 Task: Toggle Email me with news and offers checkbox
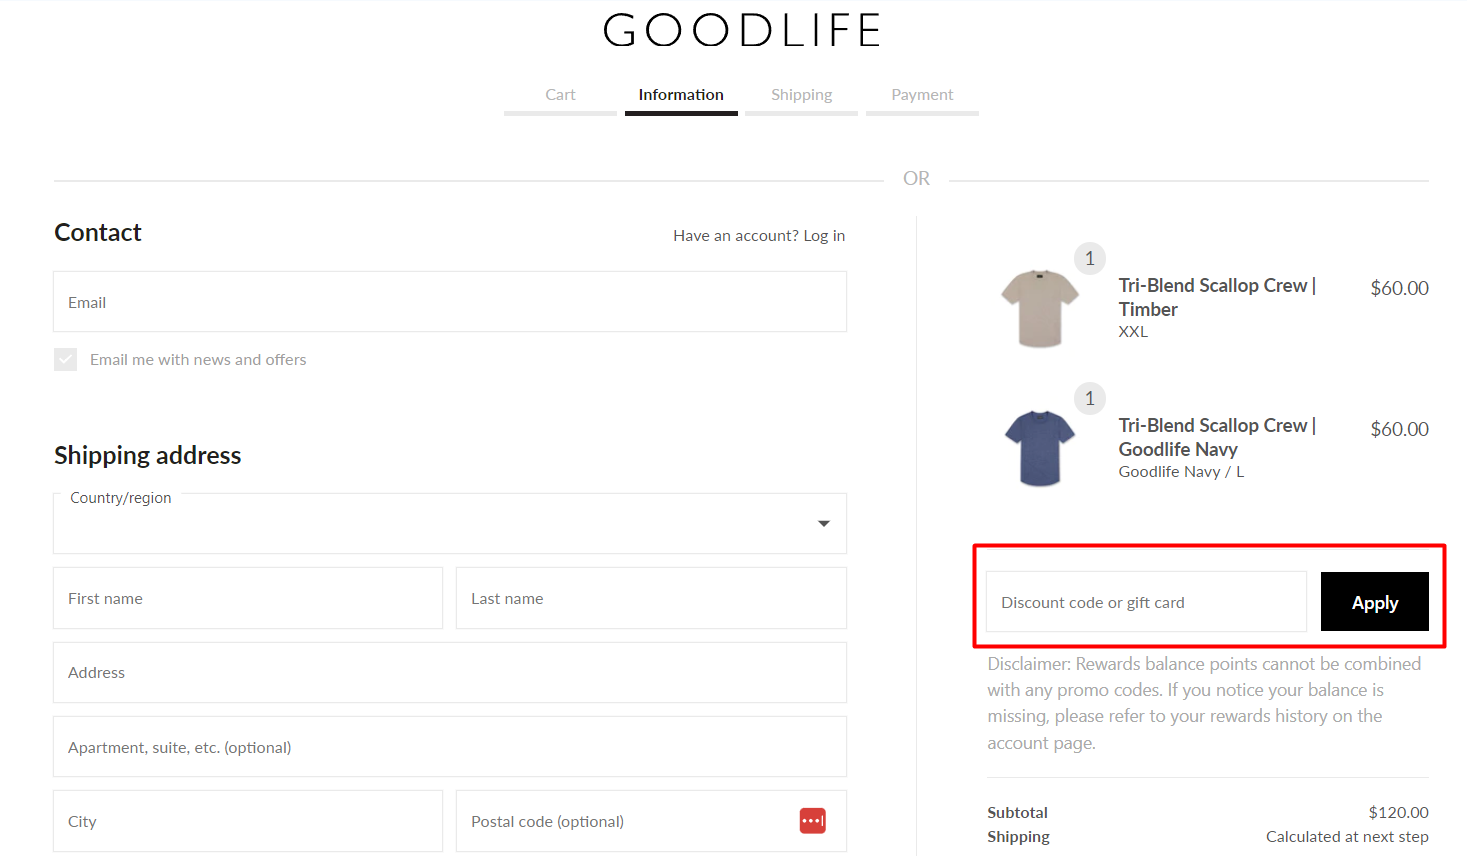[66, 360]
